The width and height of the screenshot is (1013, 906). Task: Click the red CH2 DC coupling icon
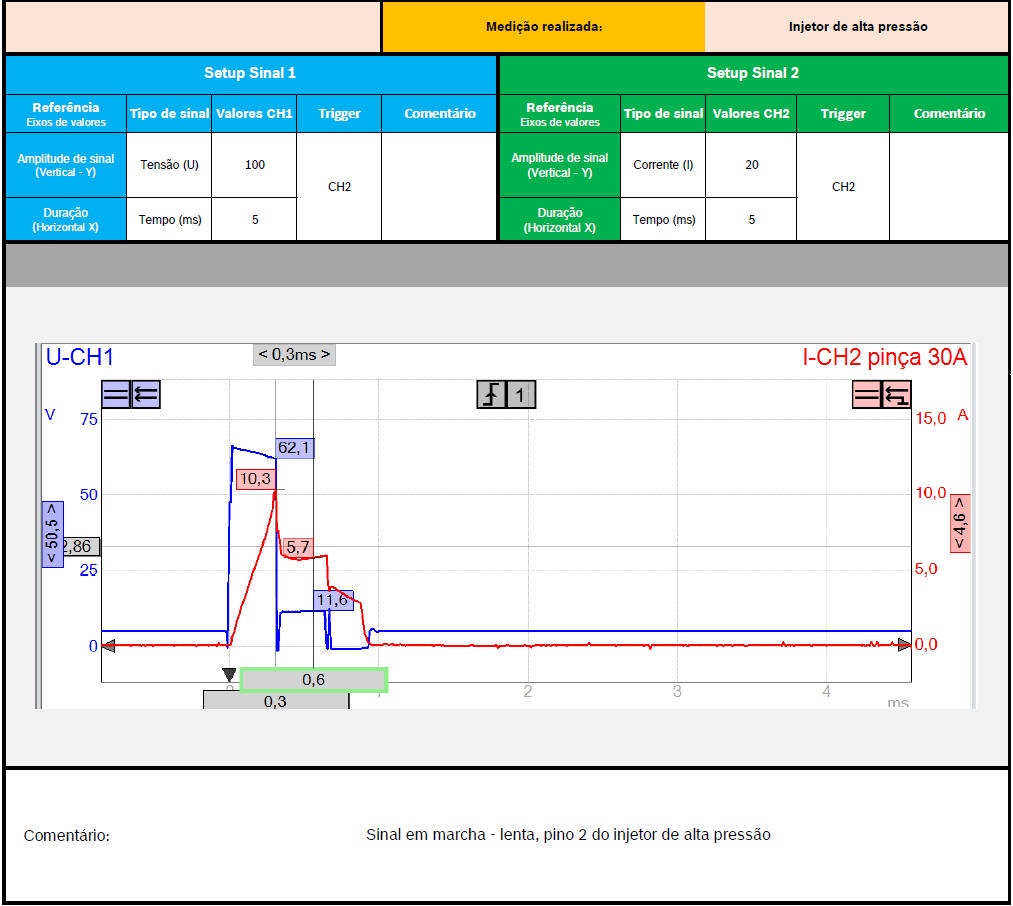click(x=867, y=395)
